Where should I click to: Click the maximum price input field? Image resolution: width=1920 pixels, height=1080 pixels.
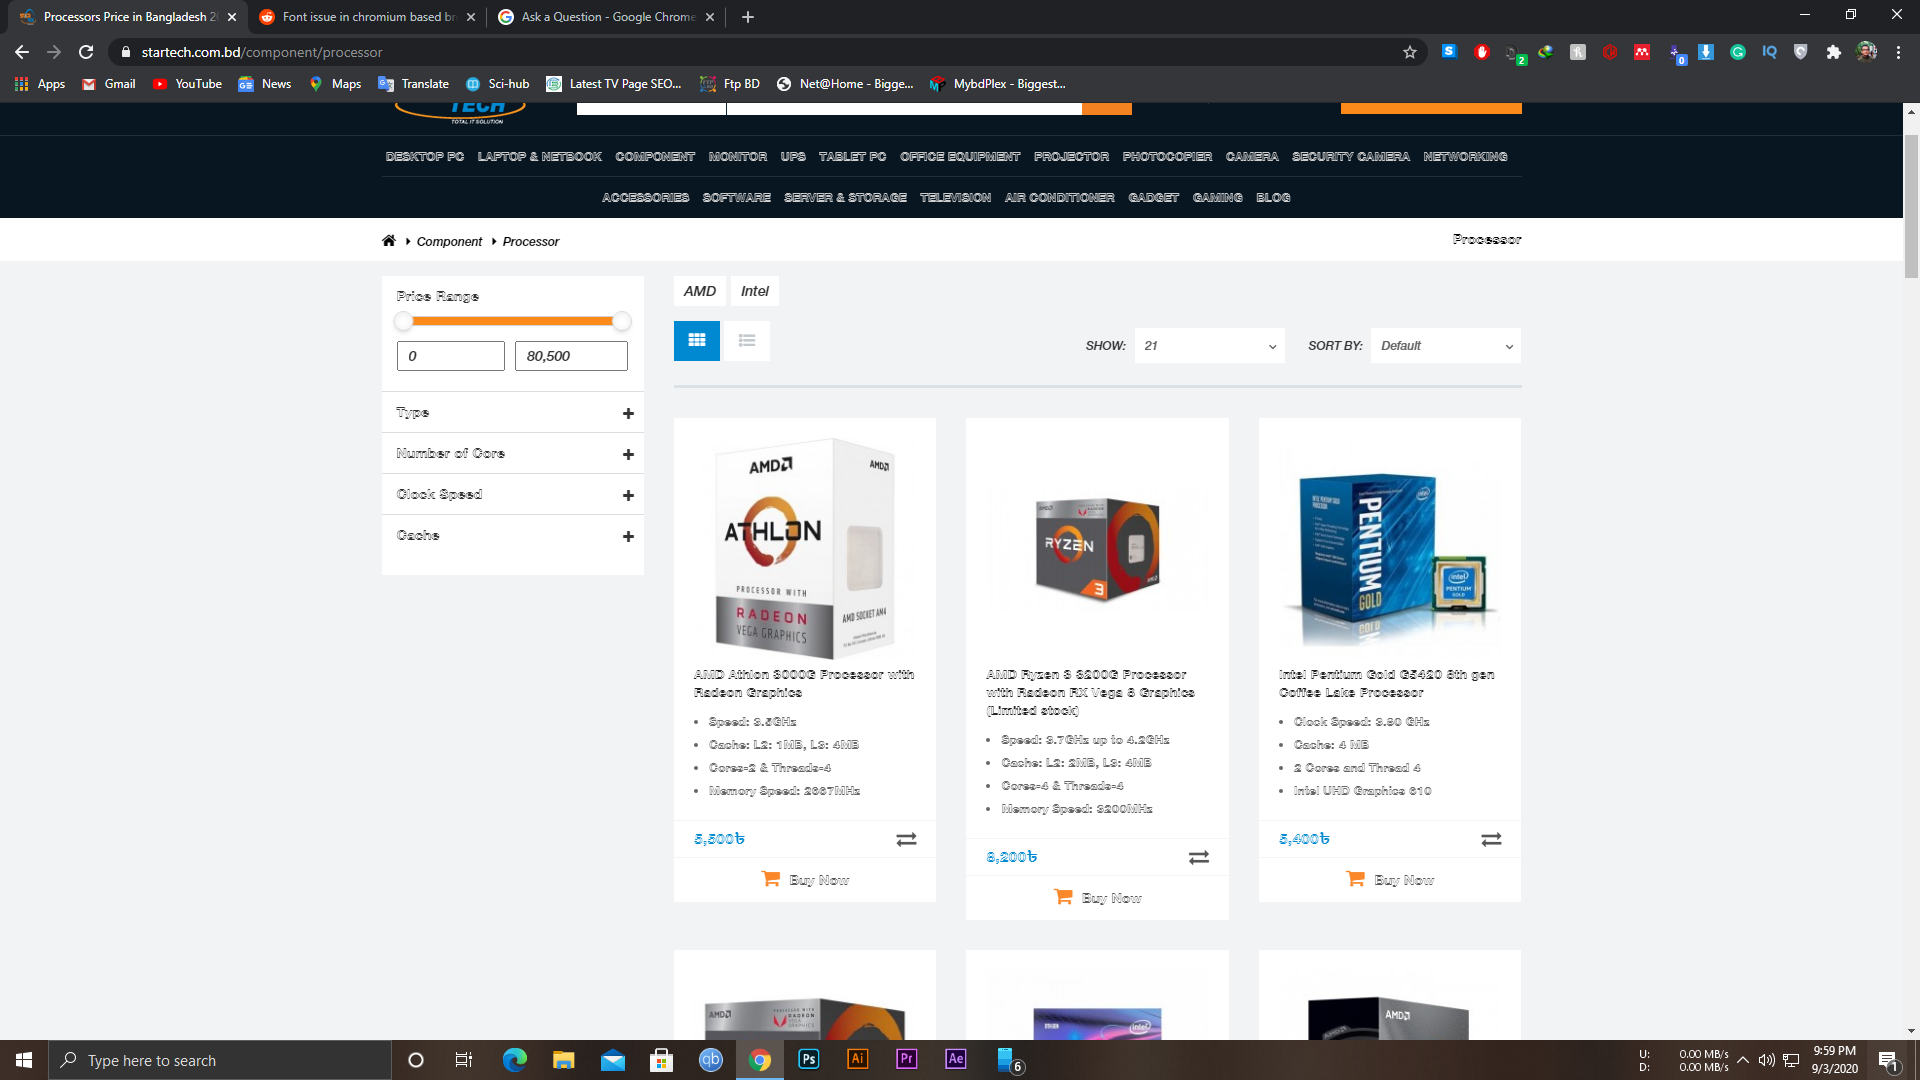pos(570,356)
